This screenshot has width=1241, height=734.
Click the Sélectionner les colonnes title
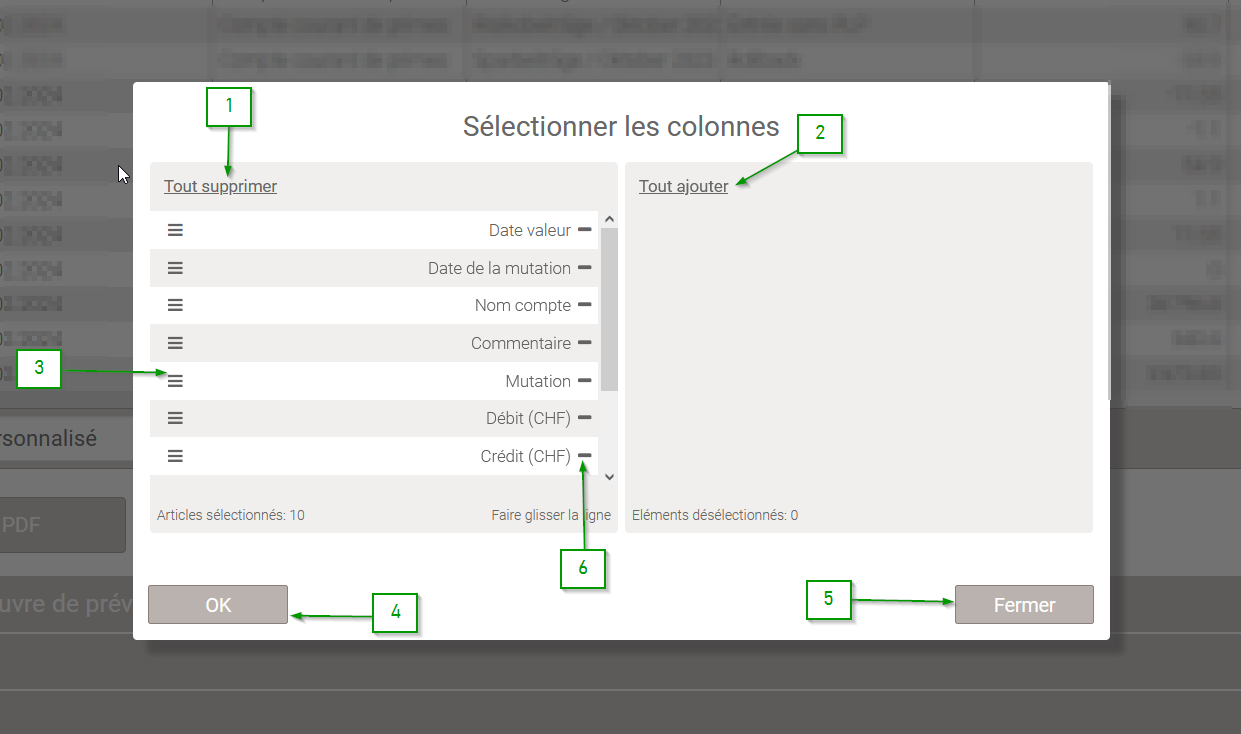pyautogui.click(x=621, y=126)
